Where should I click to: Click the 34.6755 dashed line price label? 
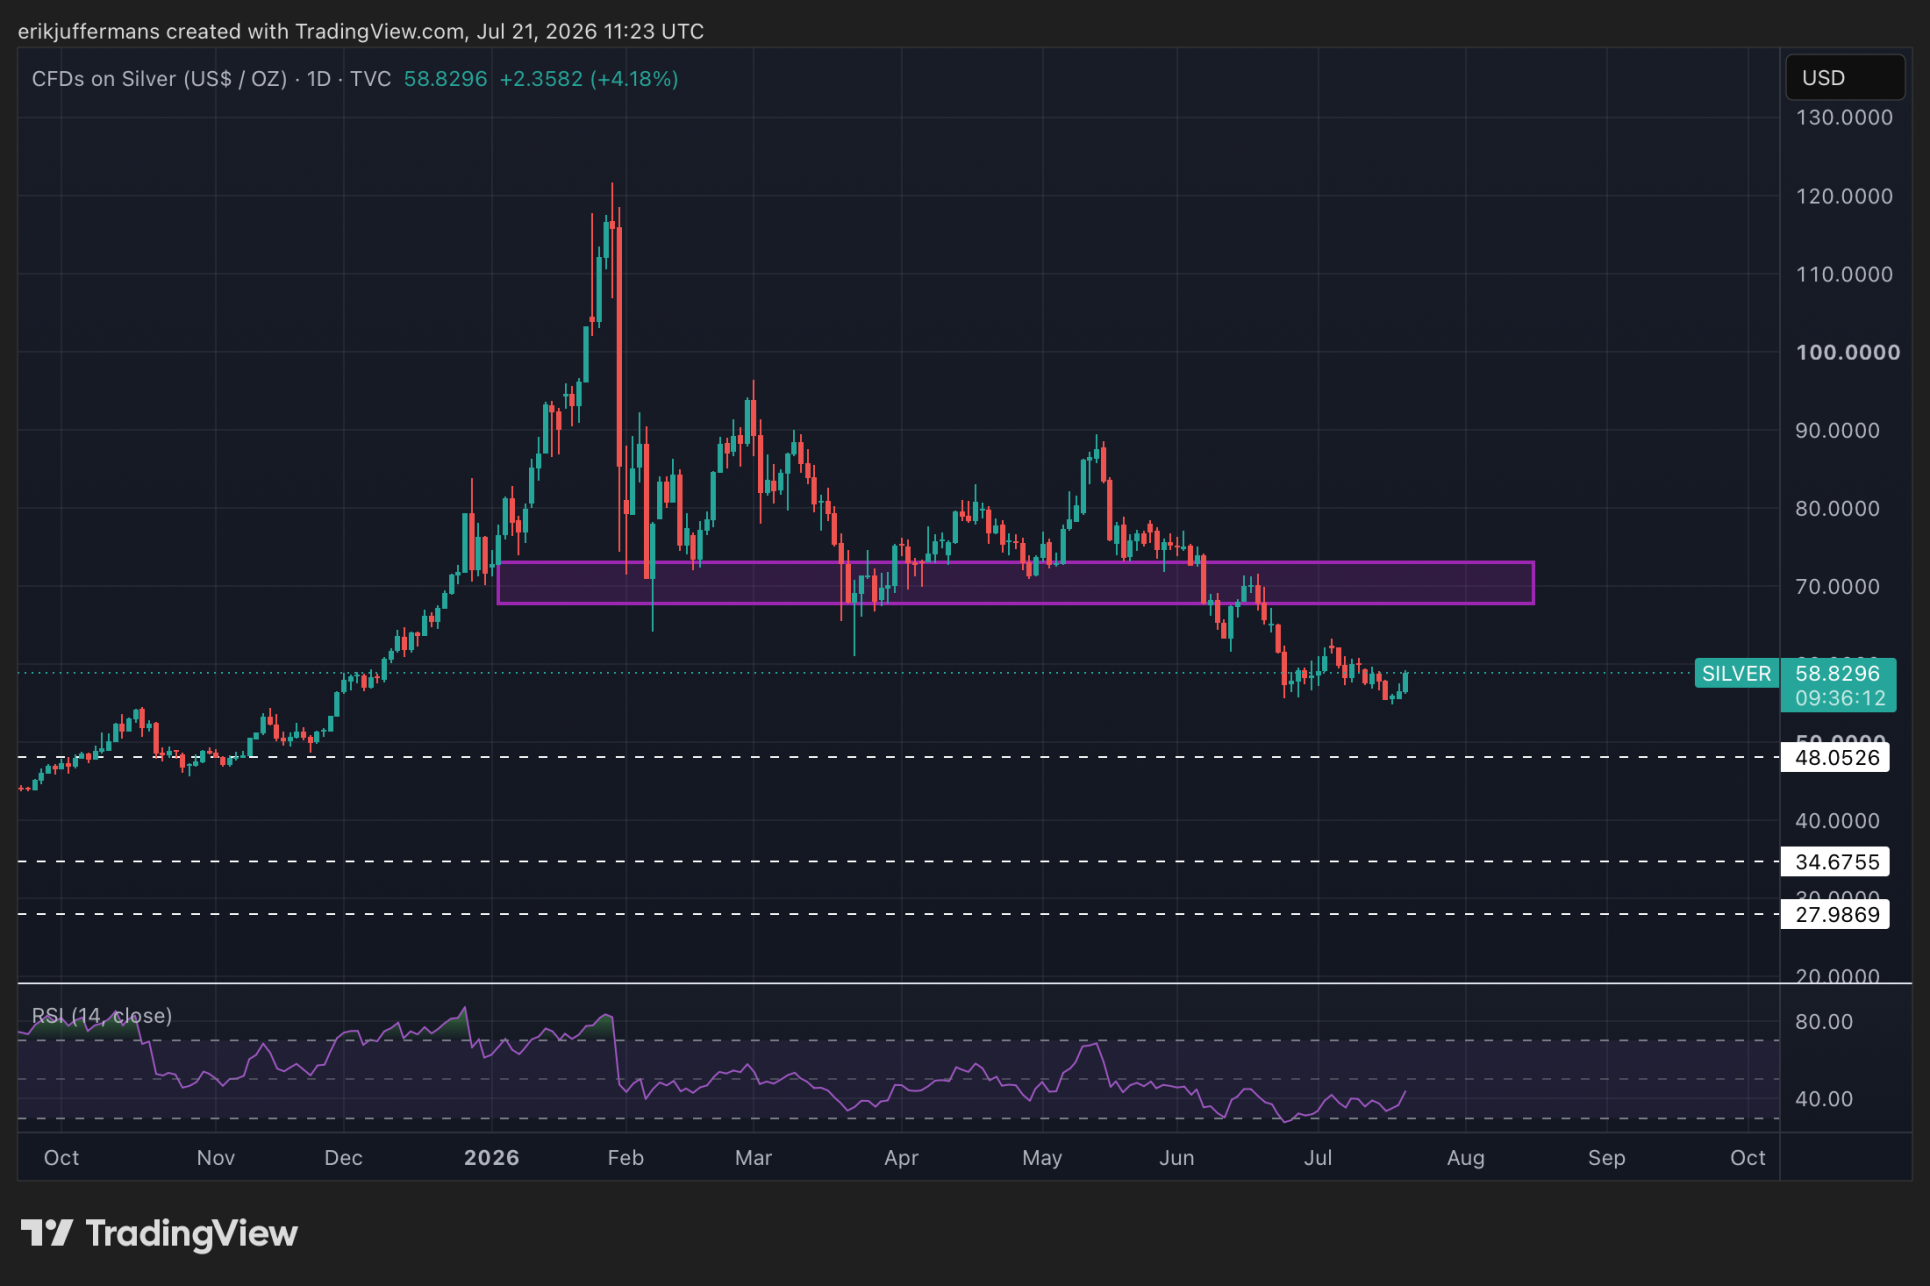point(1835,861)
